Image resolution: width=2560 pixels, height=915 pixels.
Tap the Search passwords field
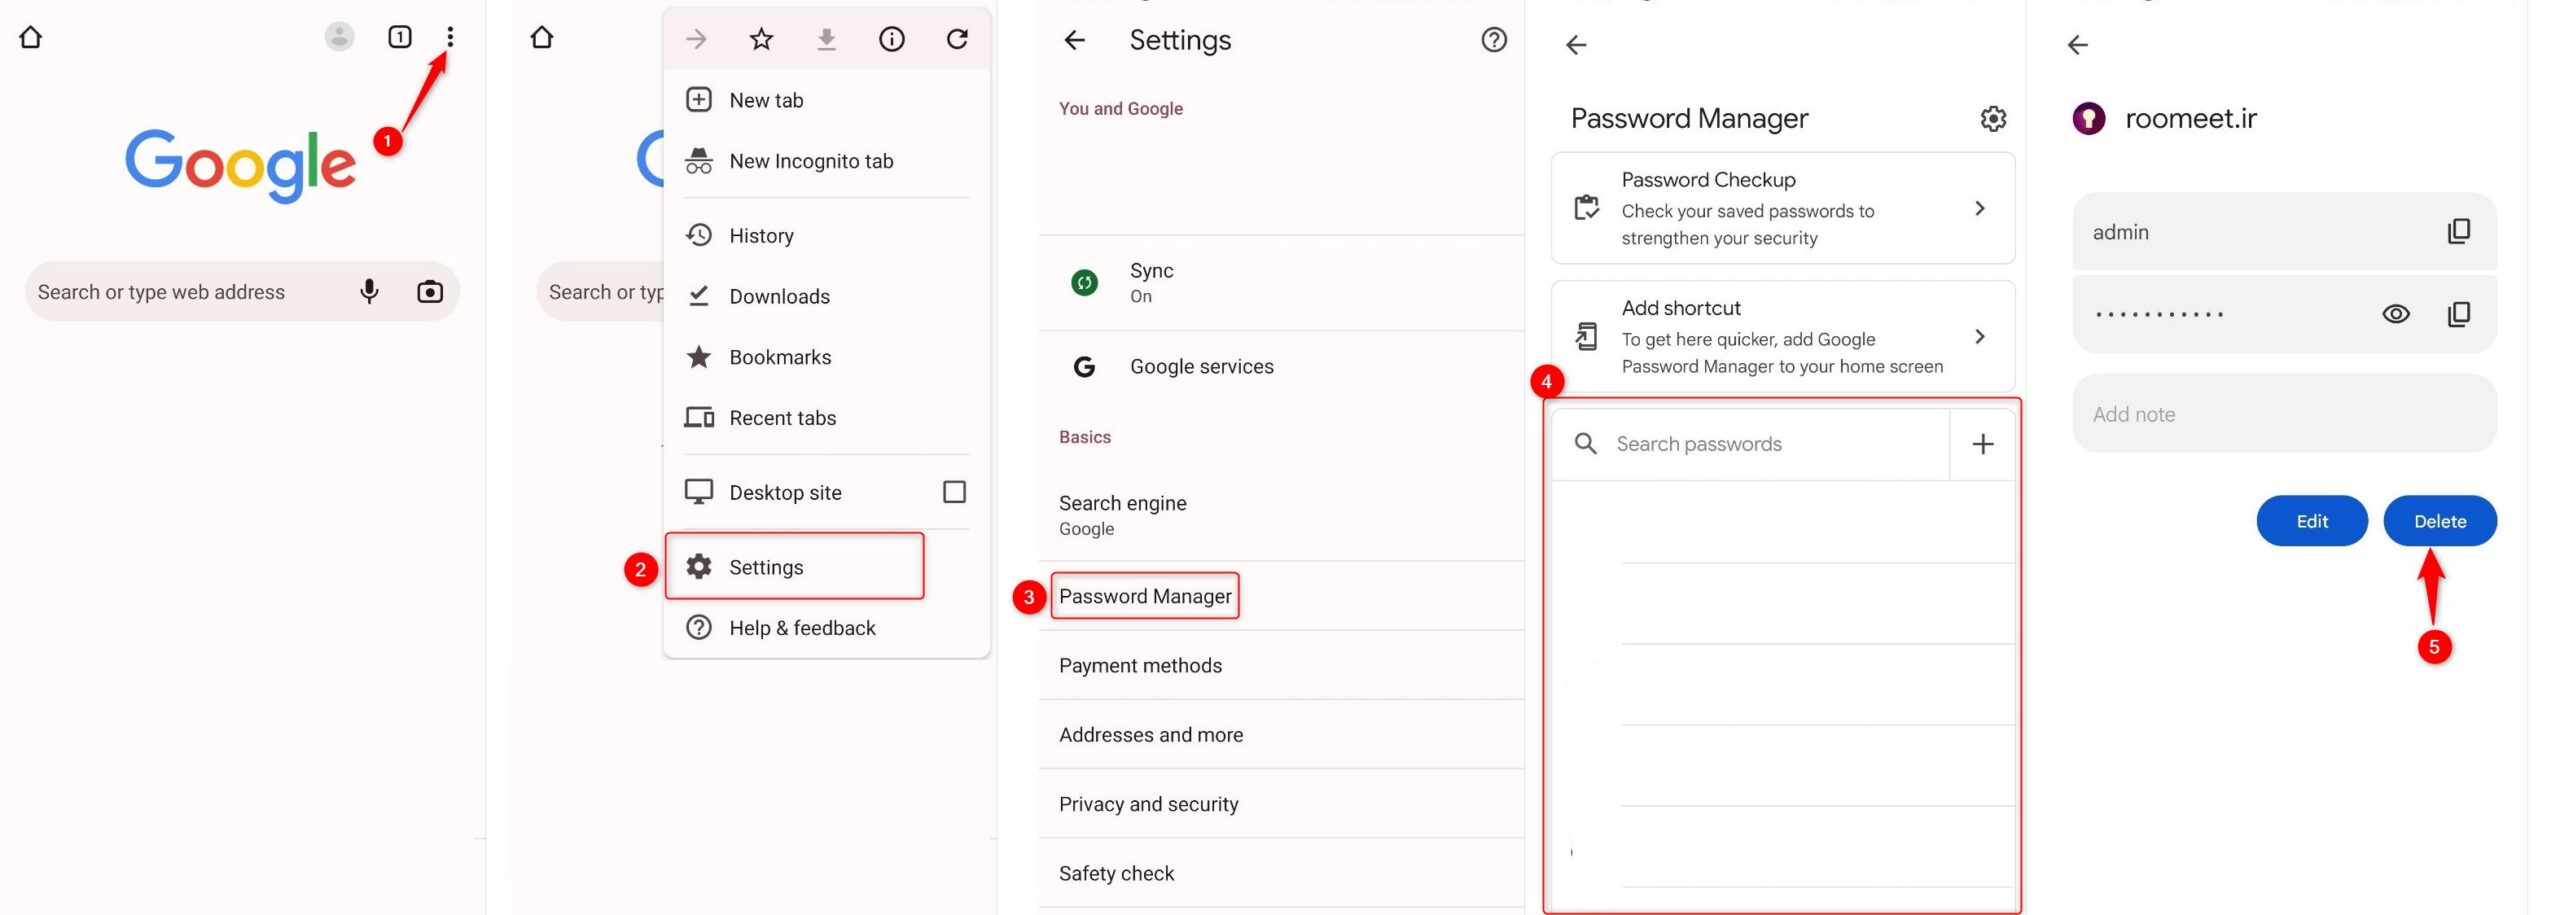tap(1751, 444)
